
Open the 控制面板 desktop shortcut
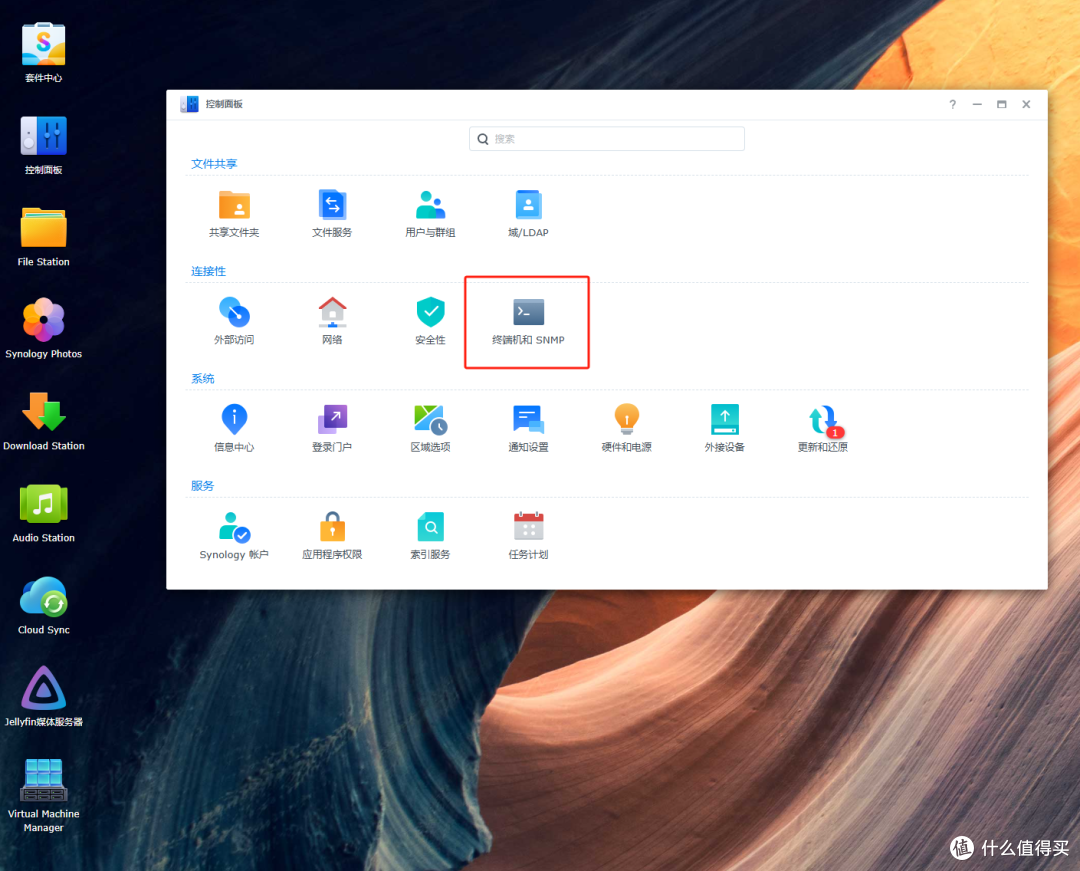click(43, 145)
